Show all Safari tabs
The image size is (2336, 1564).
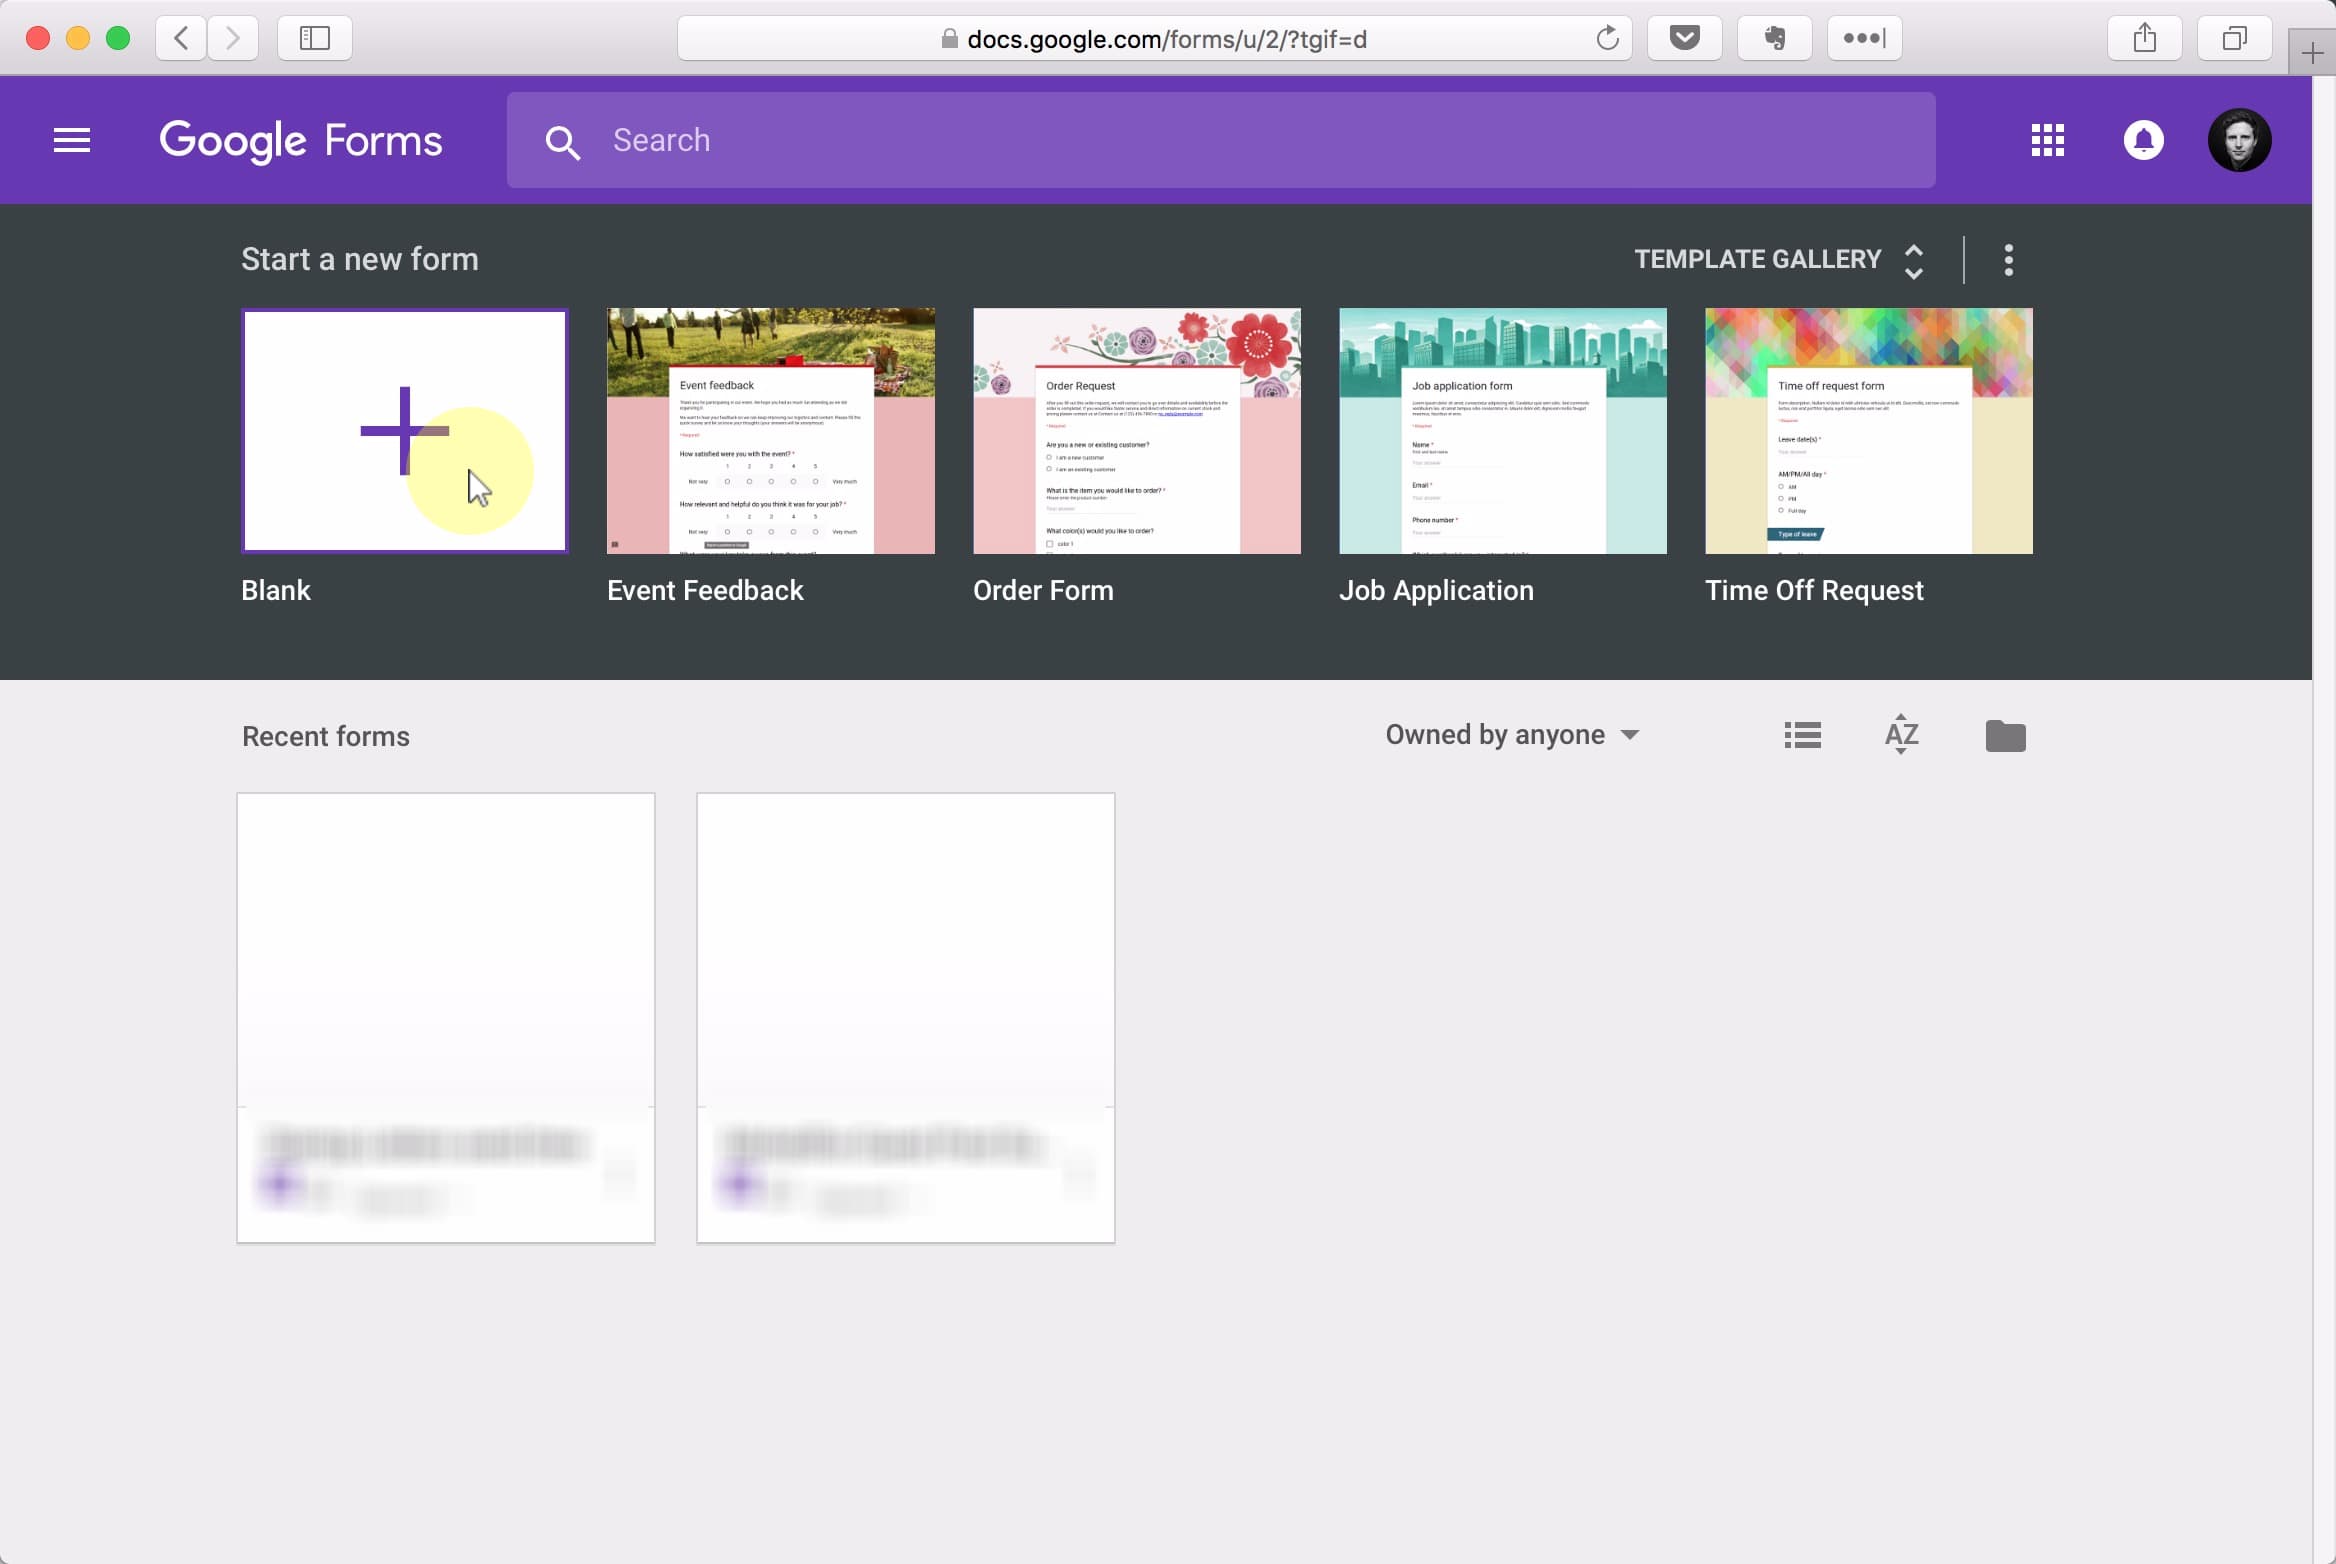[2234, 38]
